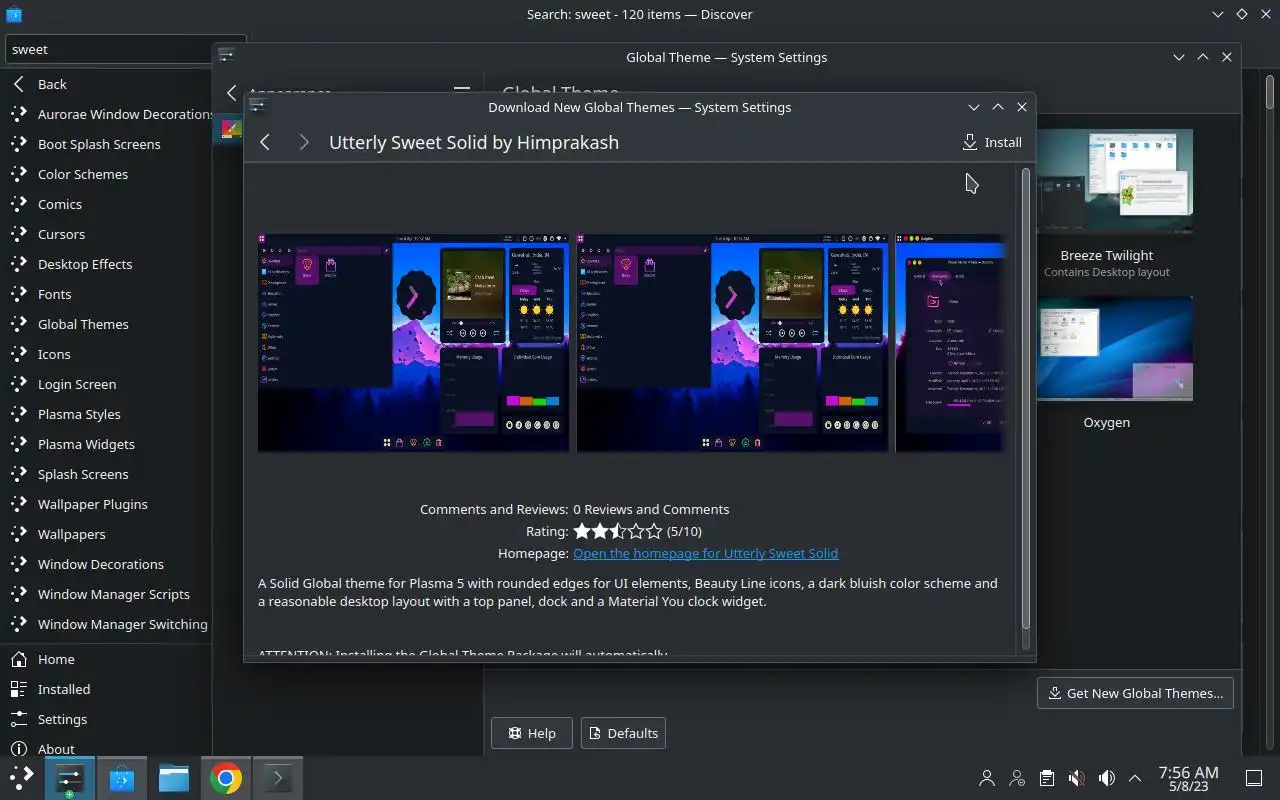Open Cursors category
Screen dimensions: 1280x800
click(106, 234)
